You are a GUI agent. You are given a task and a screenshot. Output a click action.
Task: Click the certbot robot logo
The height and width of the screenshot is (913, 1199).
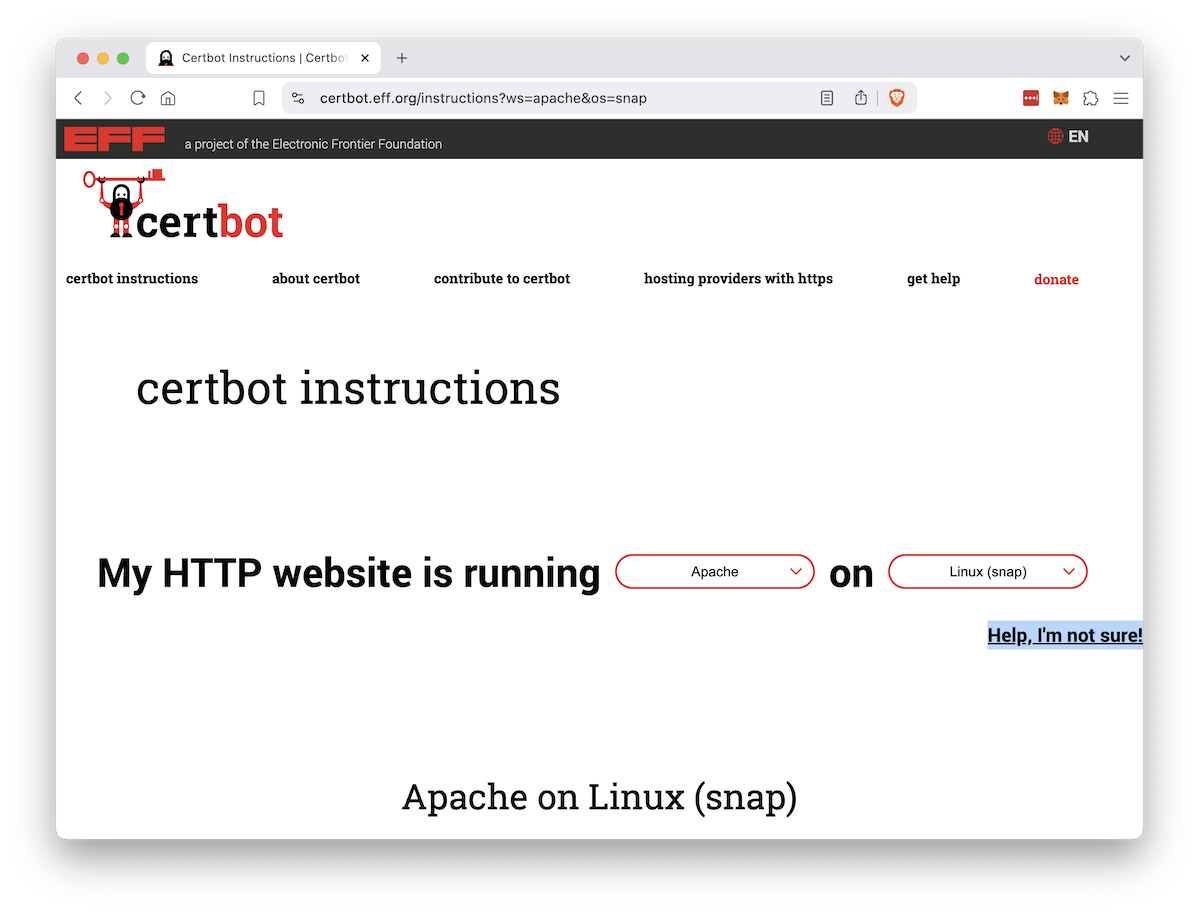click(184, 204)
